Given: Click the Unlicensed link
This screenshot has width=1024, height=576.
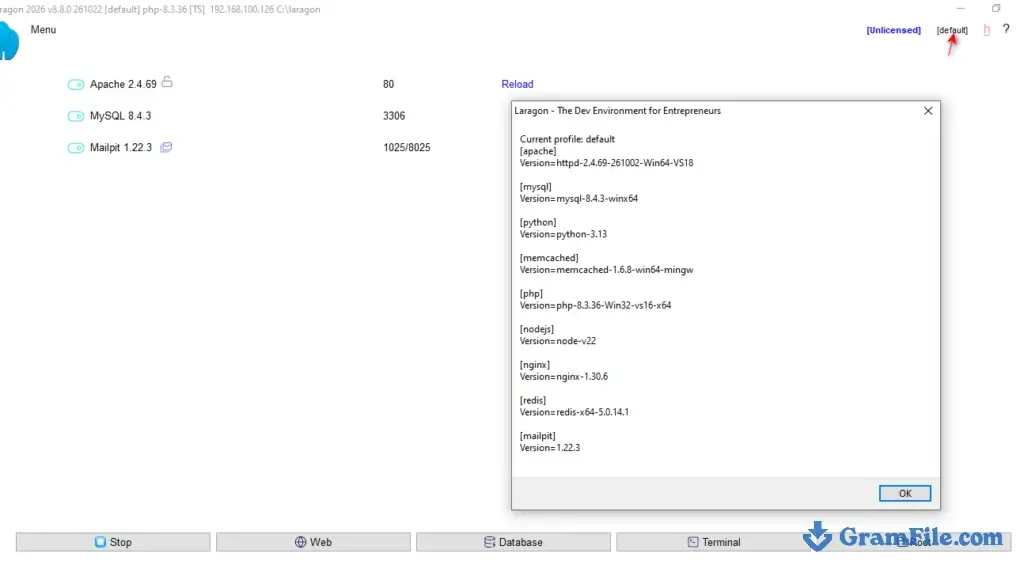Looking at the screenshot, I should pyautogui.click(x=893, y=30).
